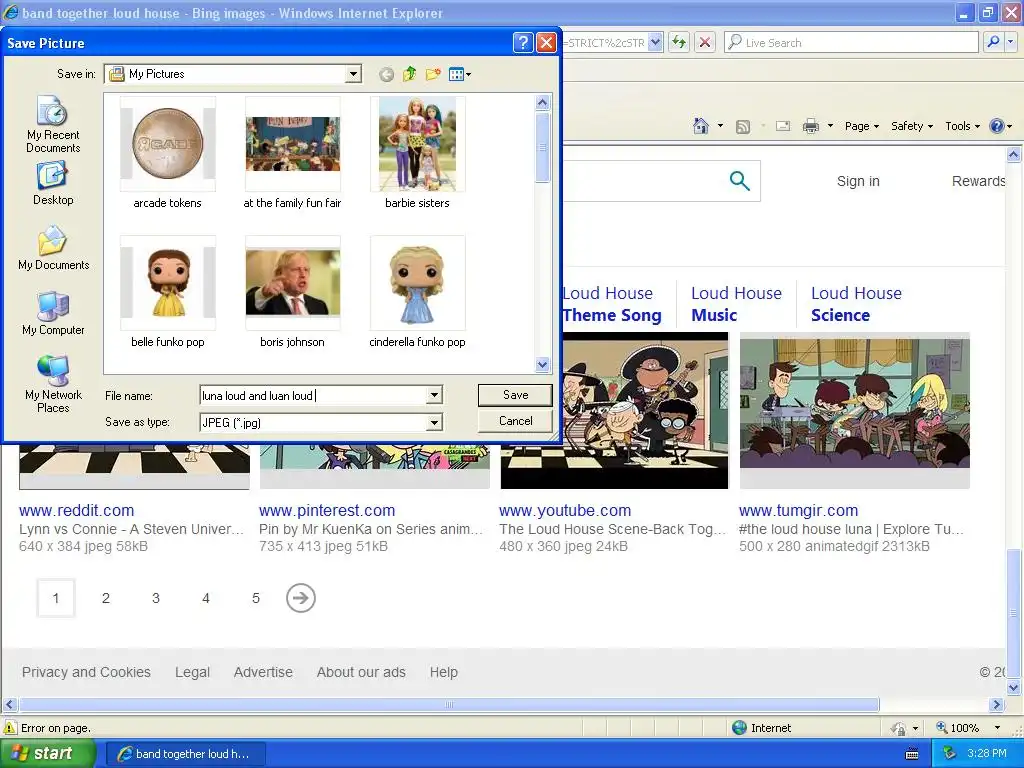Viewport: 1024px width, 768px height.
Task: Click band together loud house taskbar button
Action: coord(185,754)
